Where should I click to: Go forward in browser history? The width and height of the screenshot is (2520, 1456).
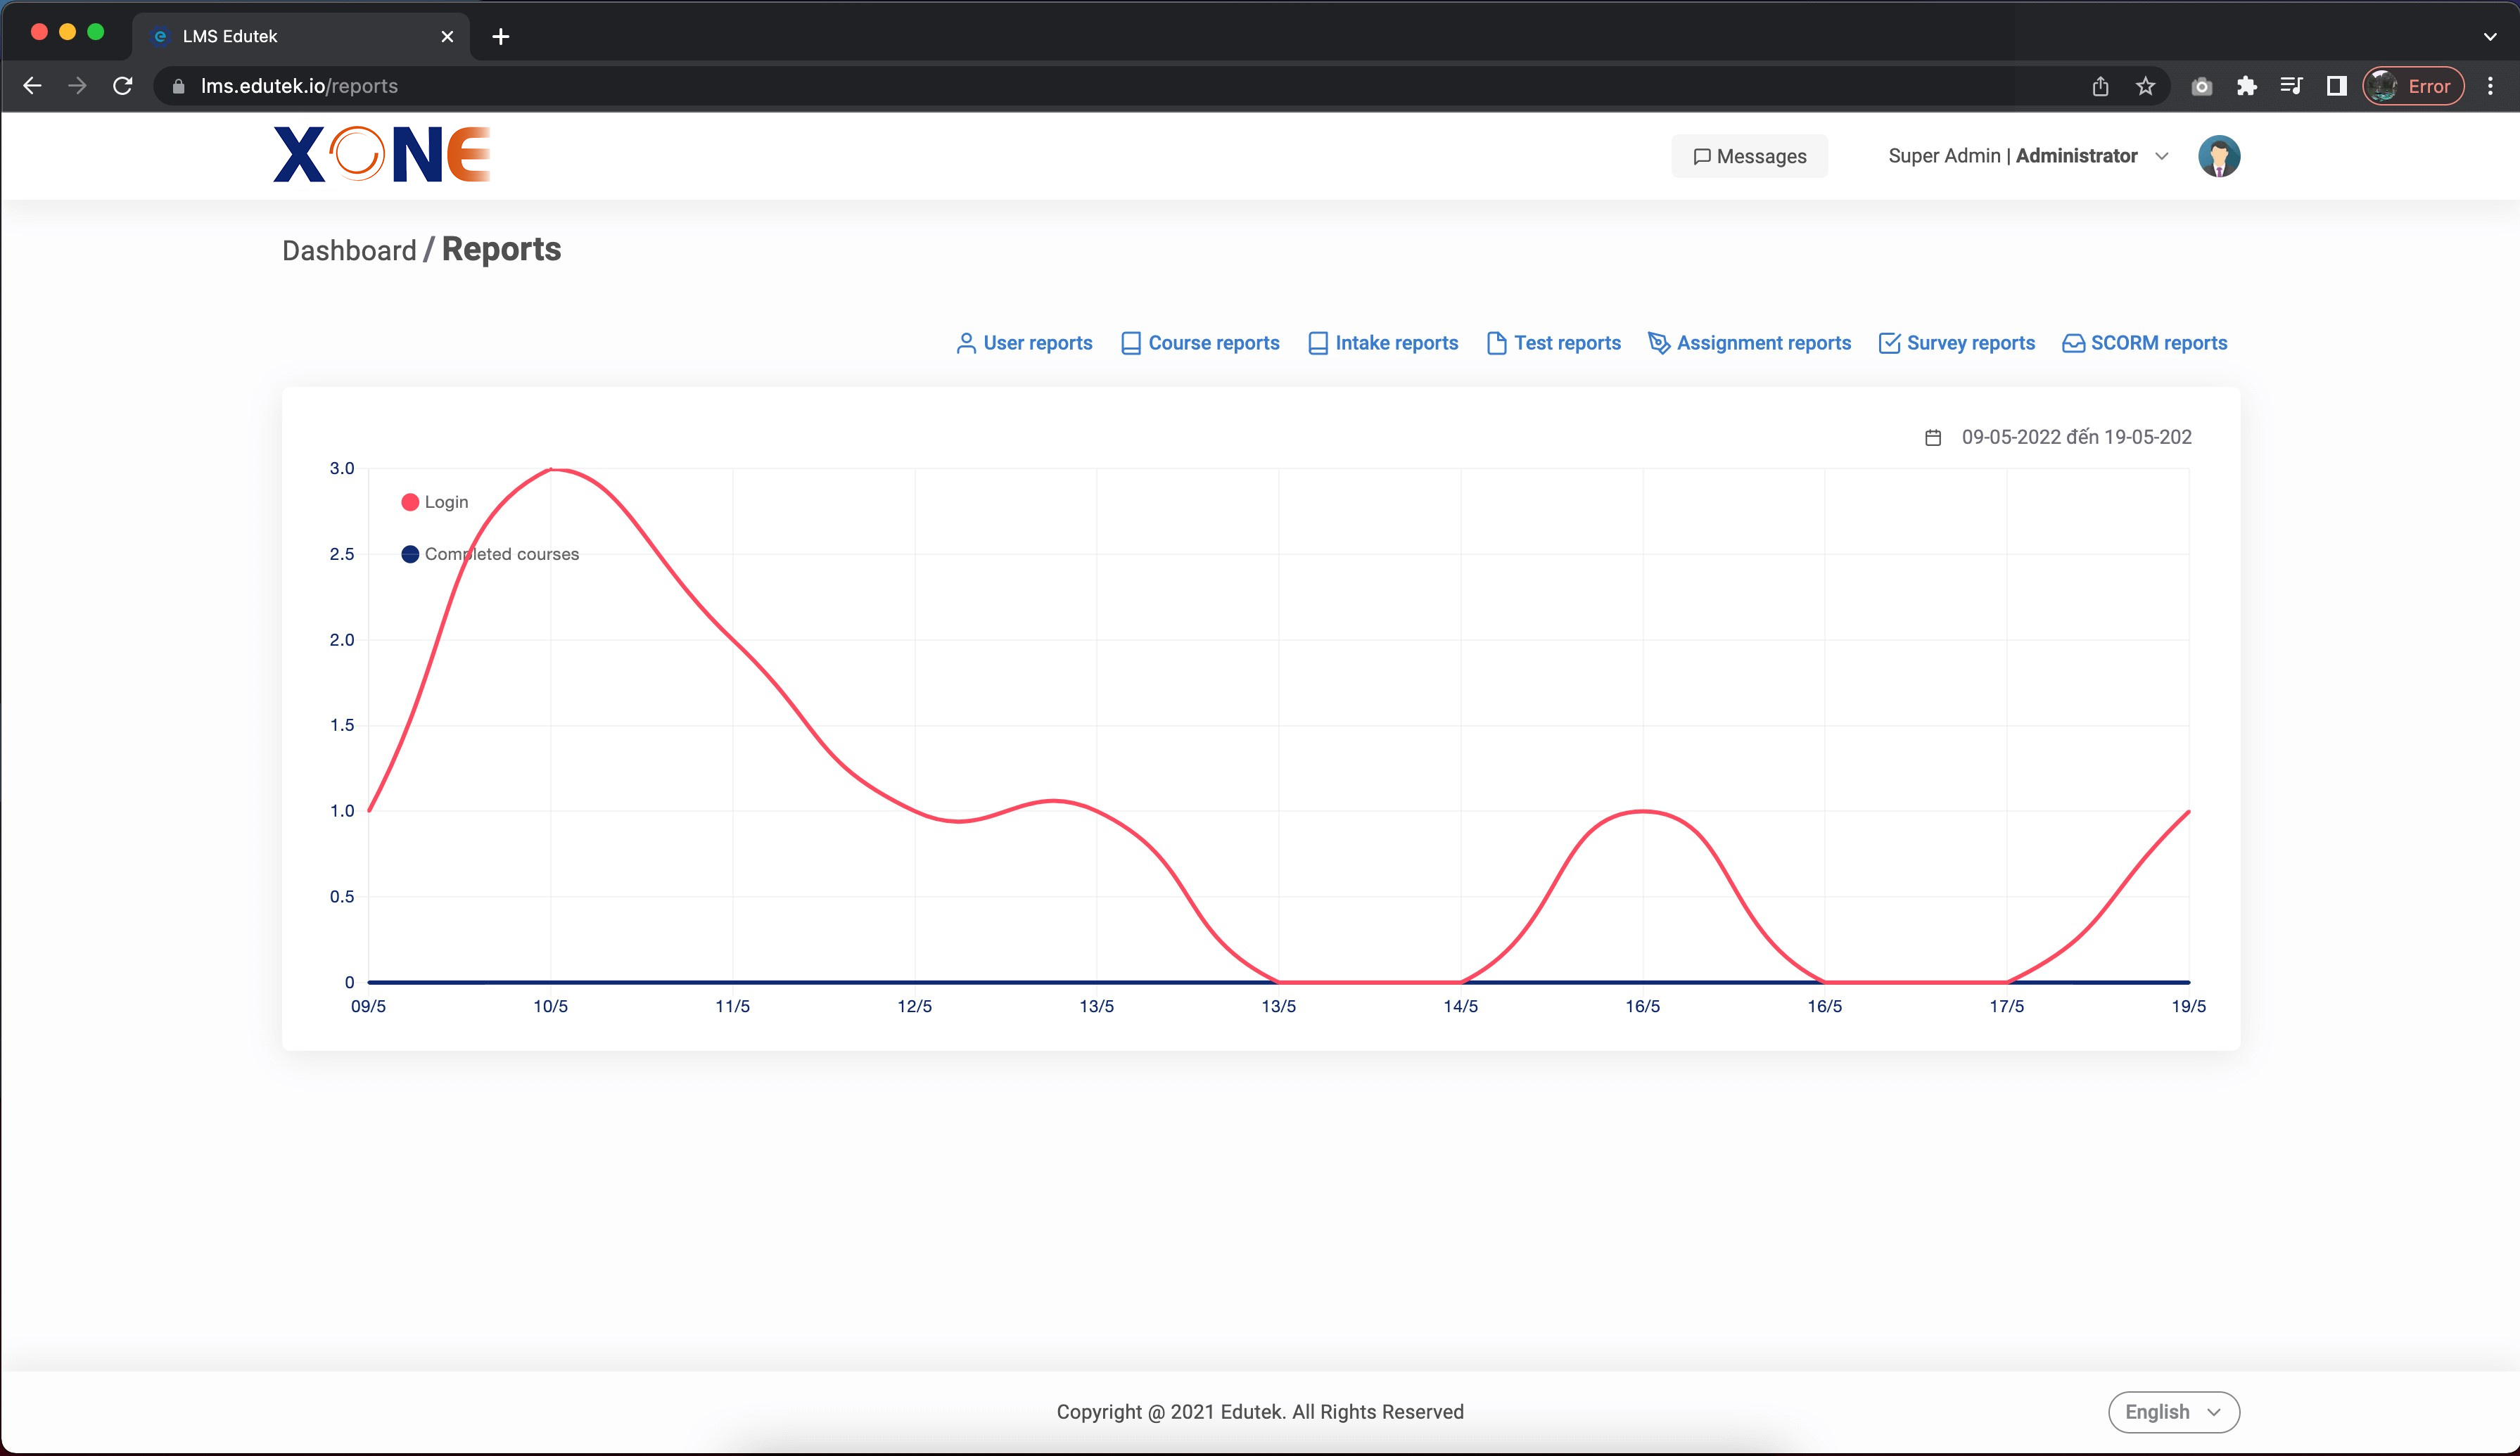(x=77, y=86)
